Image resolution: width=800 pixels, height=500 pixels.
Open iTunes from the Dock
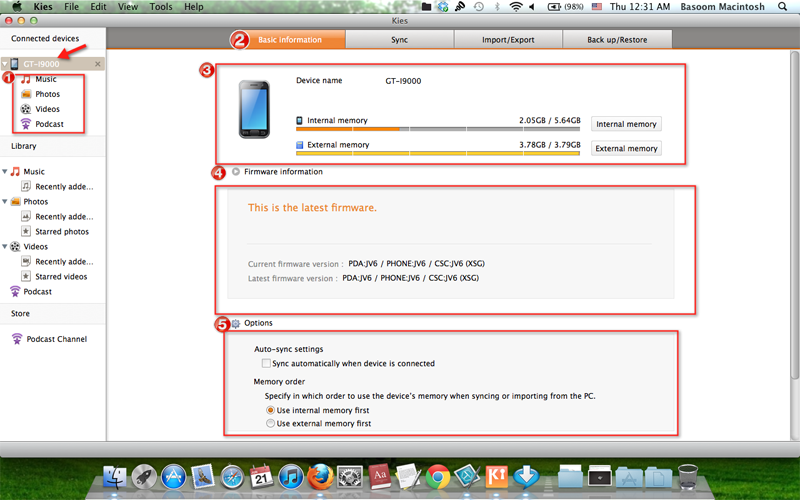[291, 478]
